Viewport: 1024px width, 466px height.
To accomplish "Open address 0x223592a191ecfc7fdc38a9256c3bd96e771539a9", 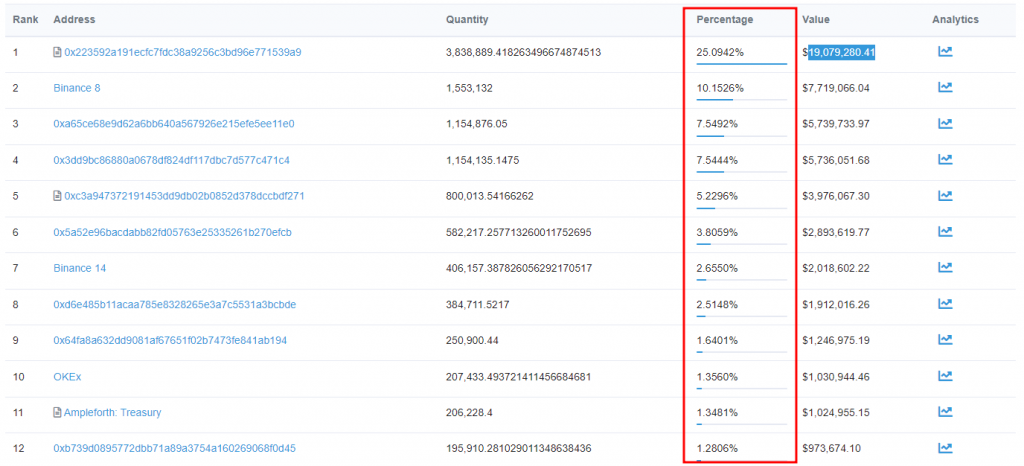I will [183, 52].
